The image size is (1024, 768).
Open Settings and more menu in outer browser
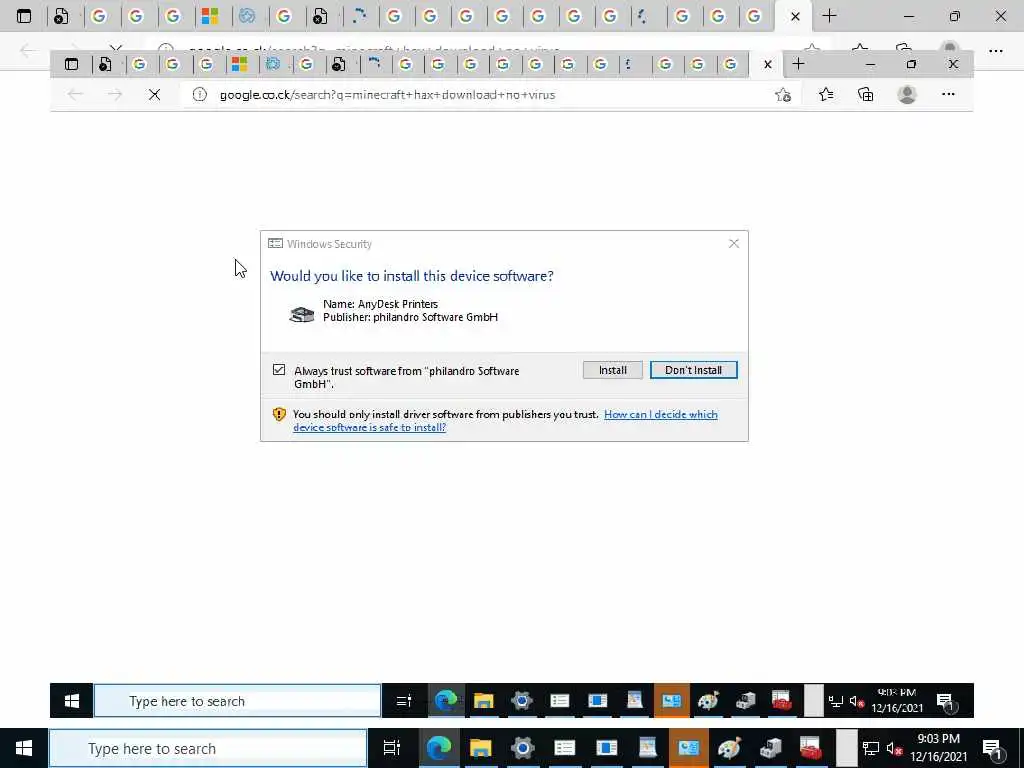tap(996, 50)
